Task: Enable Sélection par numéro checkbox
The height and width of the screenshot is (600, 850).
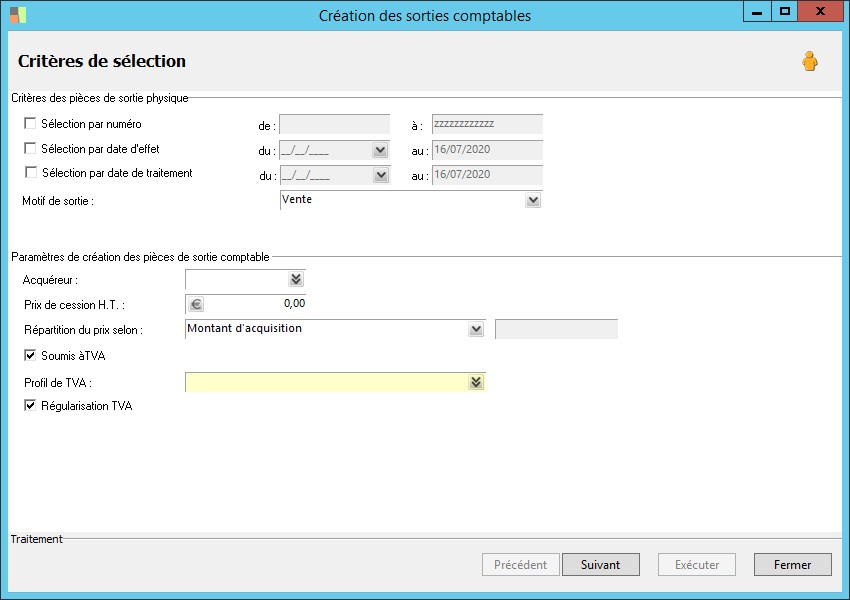Action: (30, 124)
